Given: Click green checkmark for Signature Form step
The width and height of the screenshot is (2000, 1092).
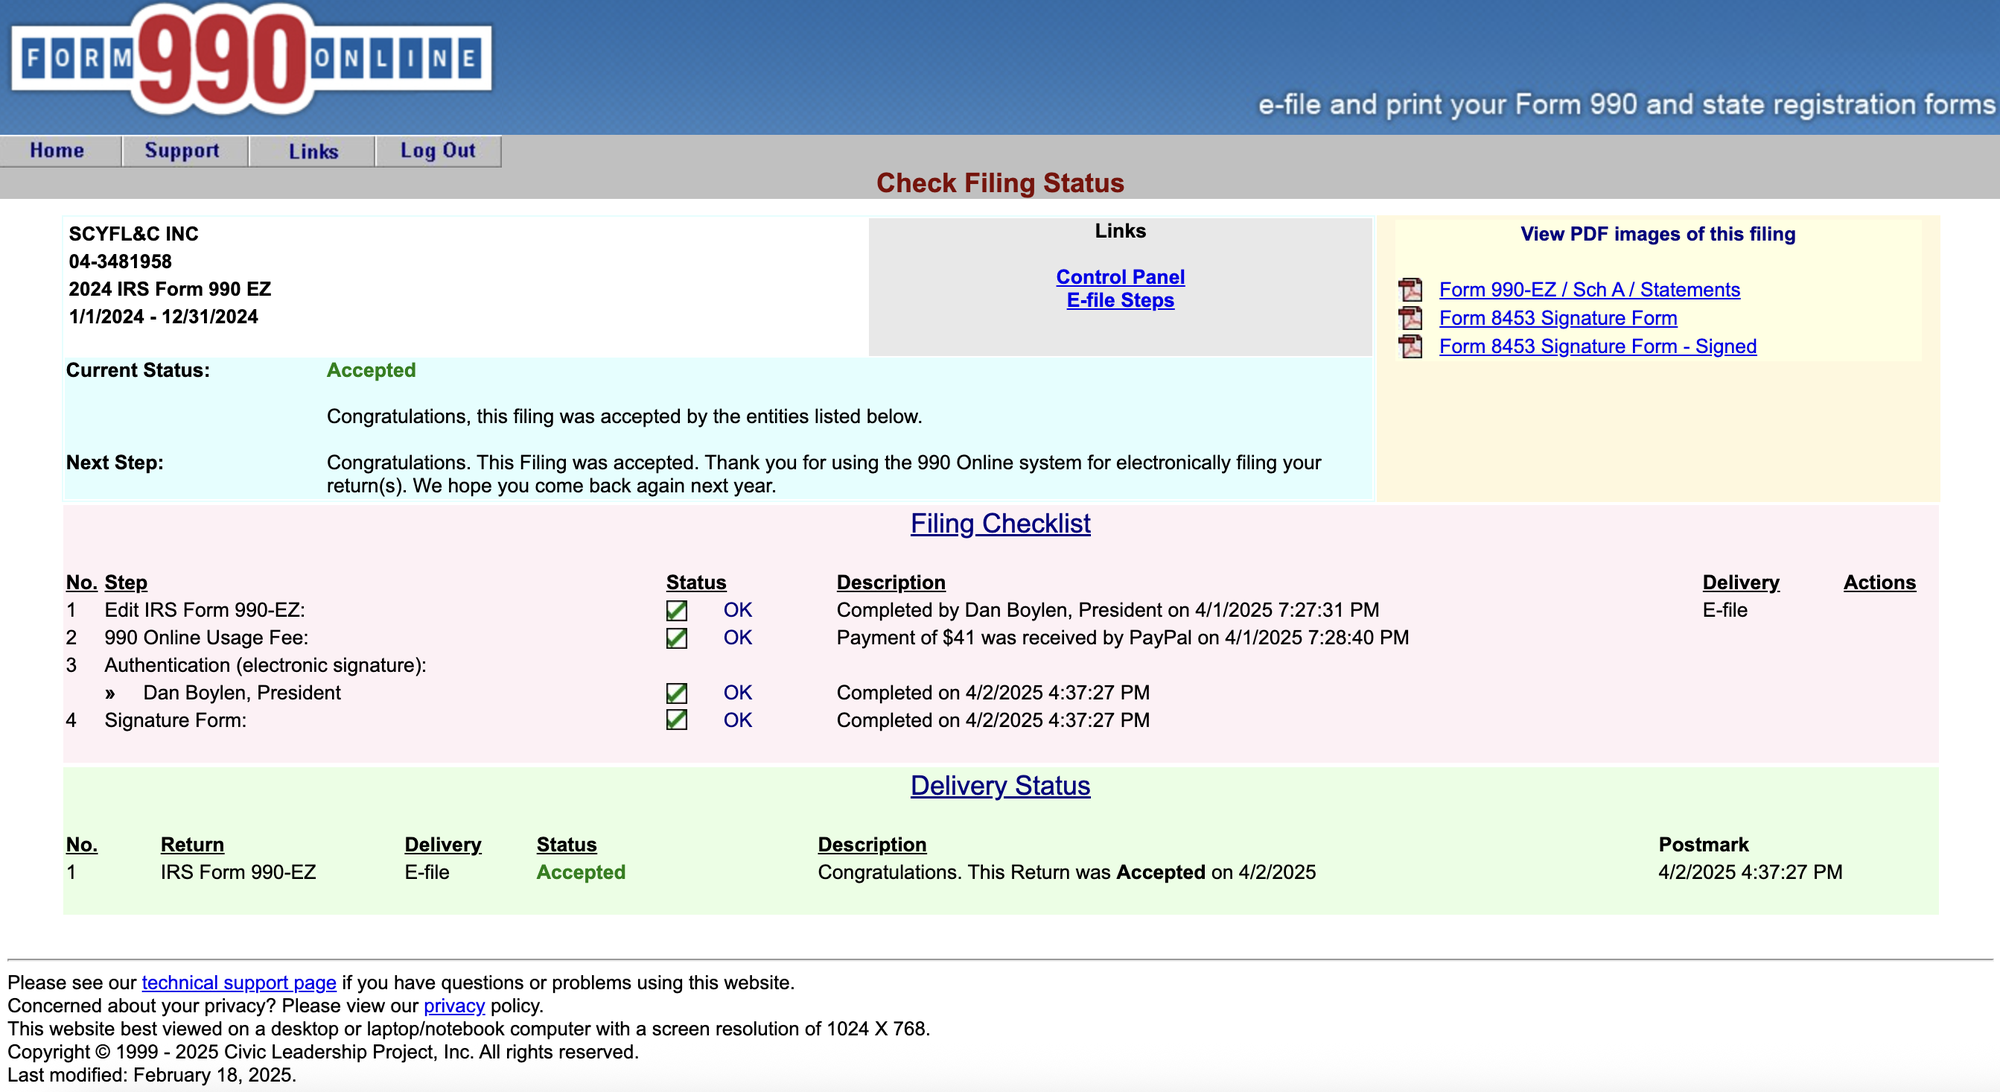Looking at the screenshot, I should pos(677,720).
